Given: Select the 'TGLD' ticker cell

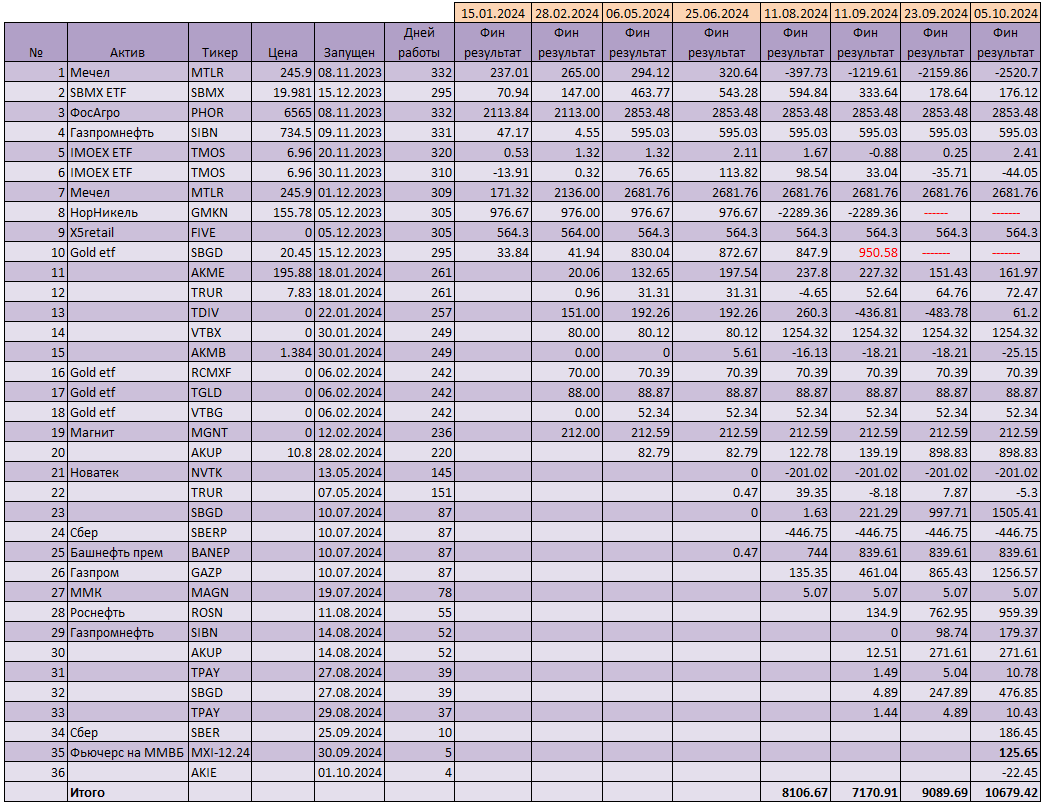Looking at the screenshot, I should point(220,392).
